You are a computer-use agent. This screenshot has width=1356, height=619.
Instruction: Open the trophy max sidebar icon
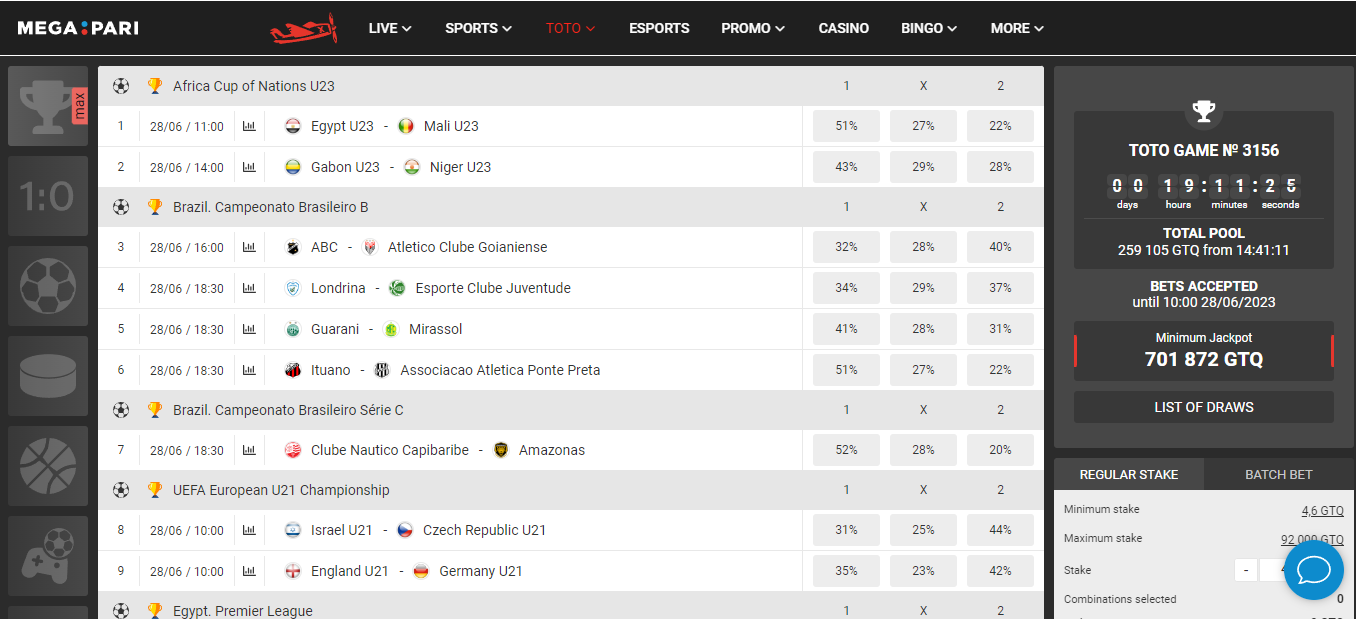coord(48,106)
